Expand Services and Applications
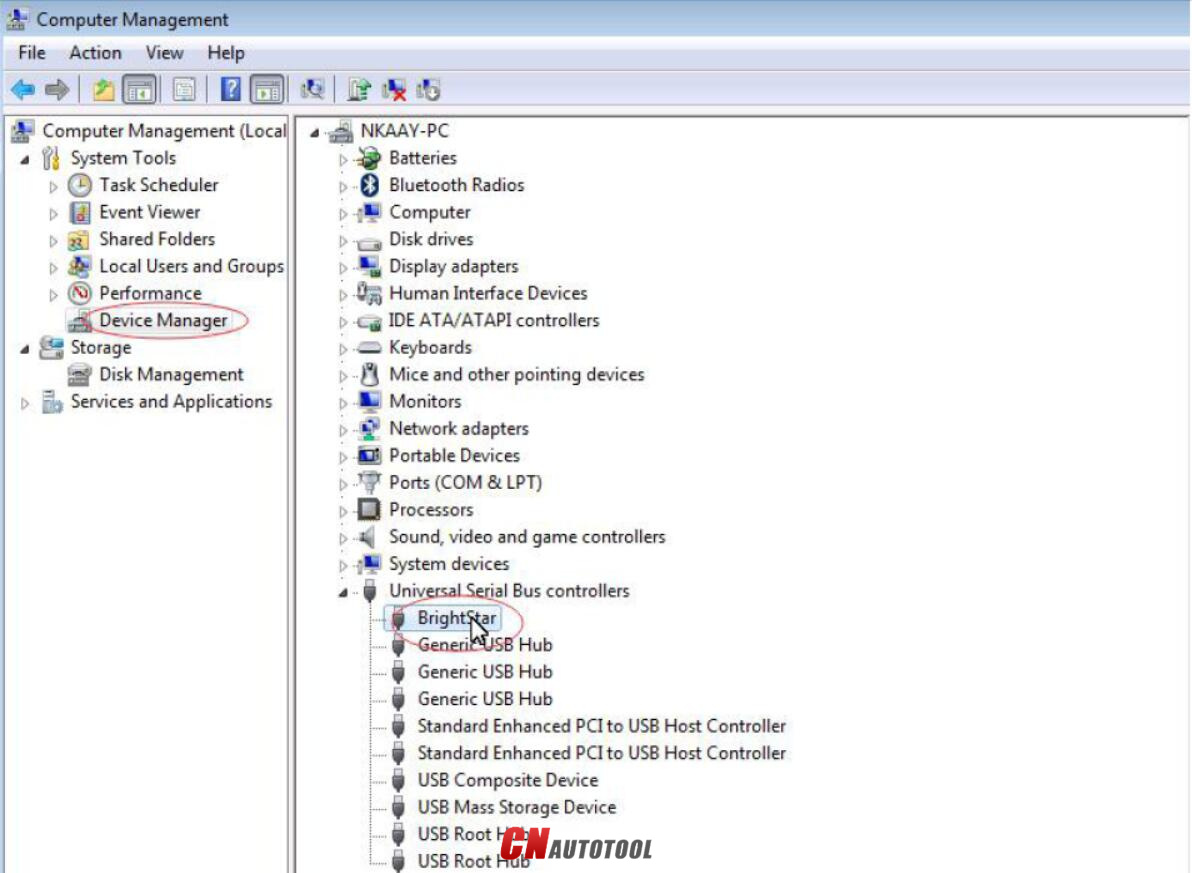 pyautogui.click(x=25, y=403)
